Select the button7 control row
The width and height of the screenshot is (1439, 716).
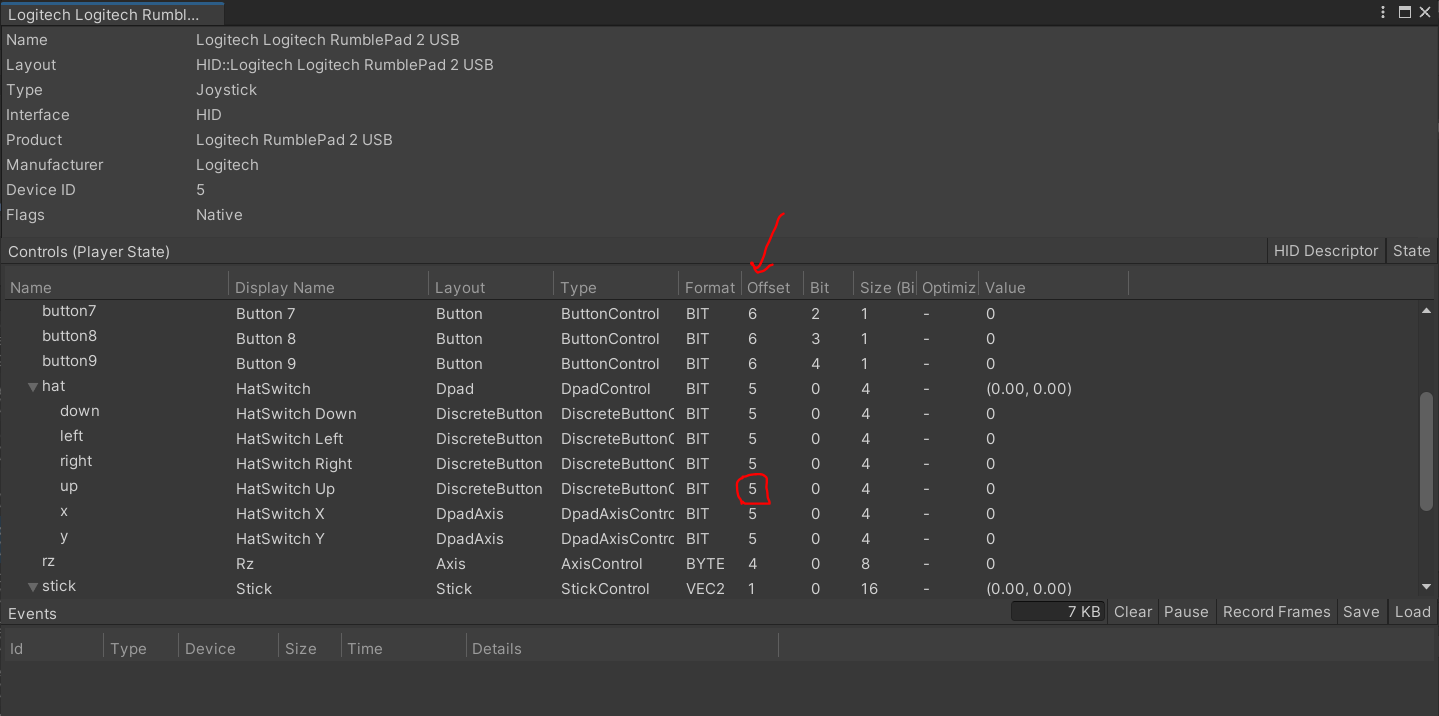pyautogui.click(x=69, y=312)
